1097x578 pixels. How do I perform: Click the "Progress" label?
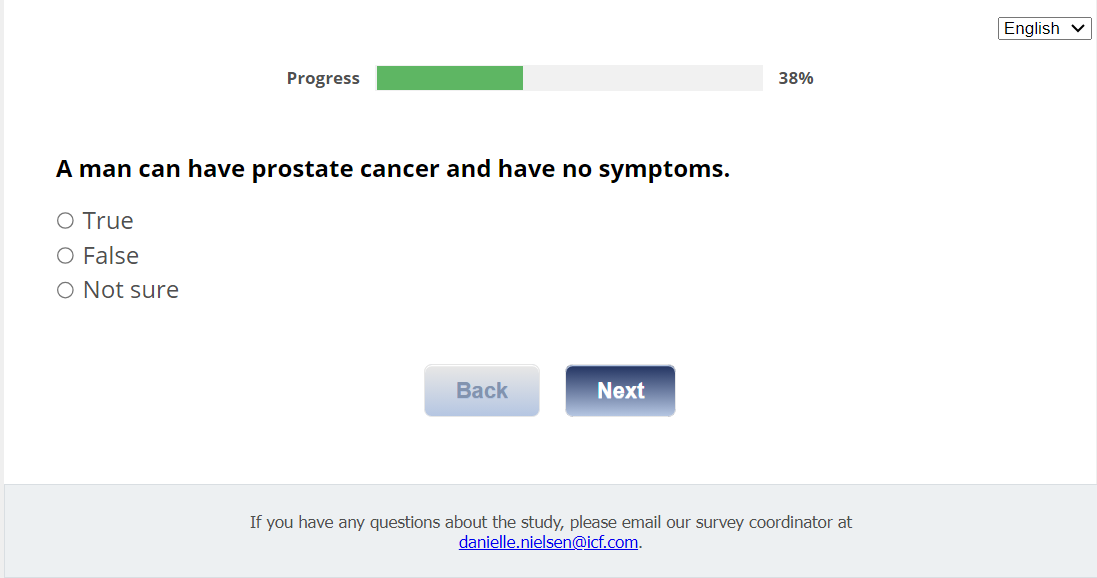[323, 78]
